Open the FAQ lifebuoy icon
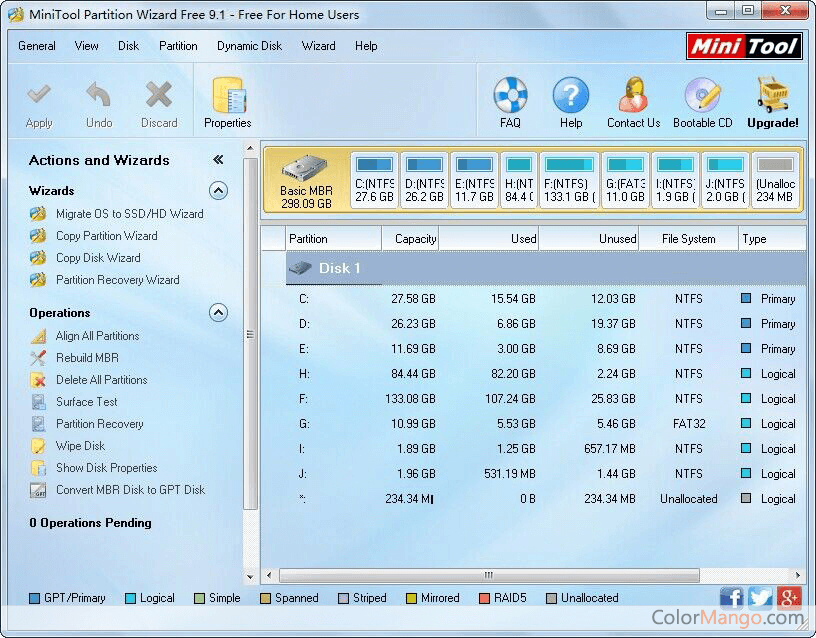 coord(510,97)
